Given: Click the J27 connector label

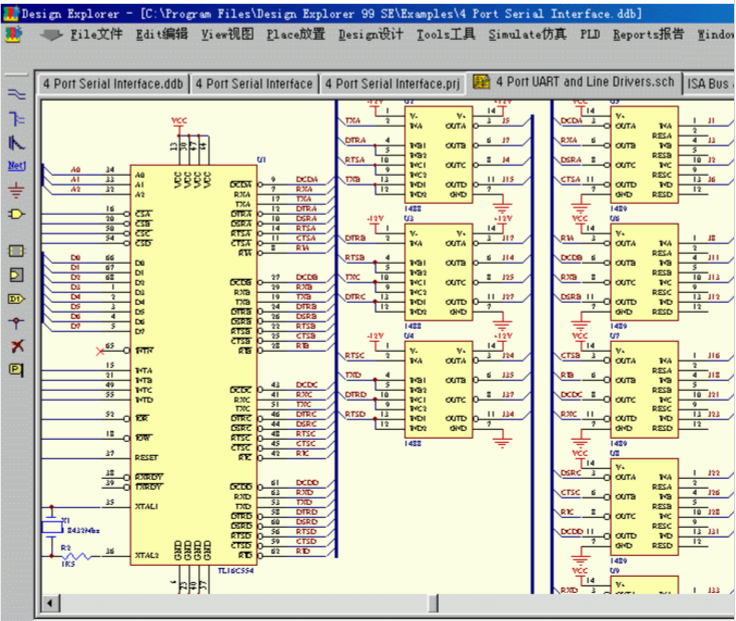Looking at the screenshot, I should (508, 297).
